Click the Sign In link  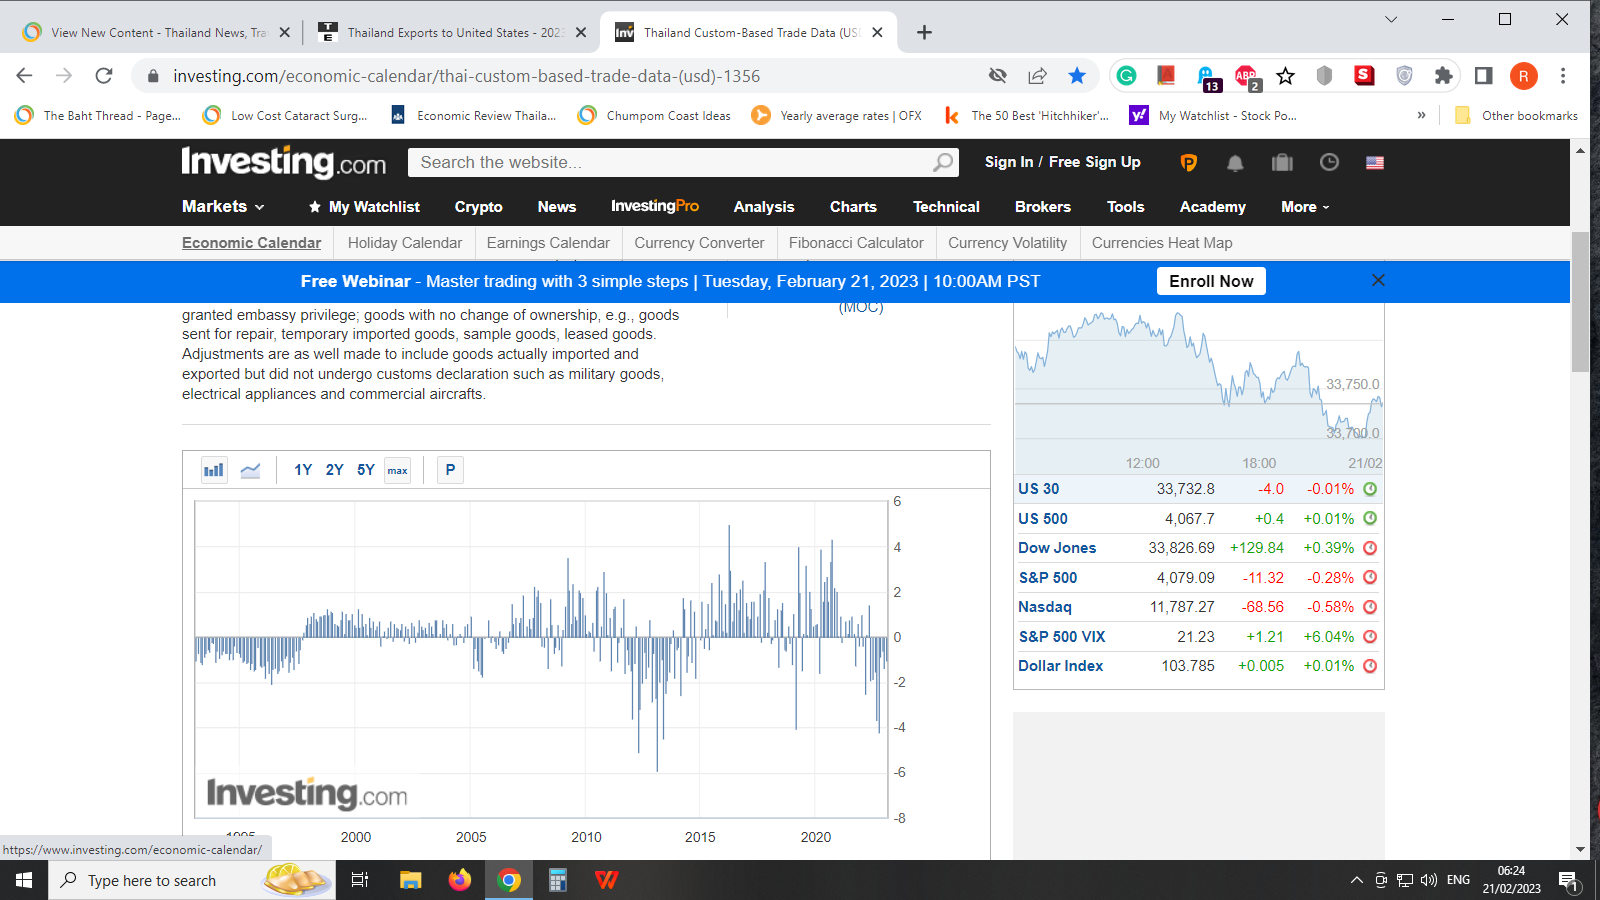tap(1009, 162)
